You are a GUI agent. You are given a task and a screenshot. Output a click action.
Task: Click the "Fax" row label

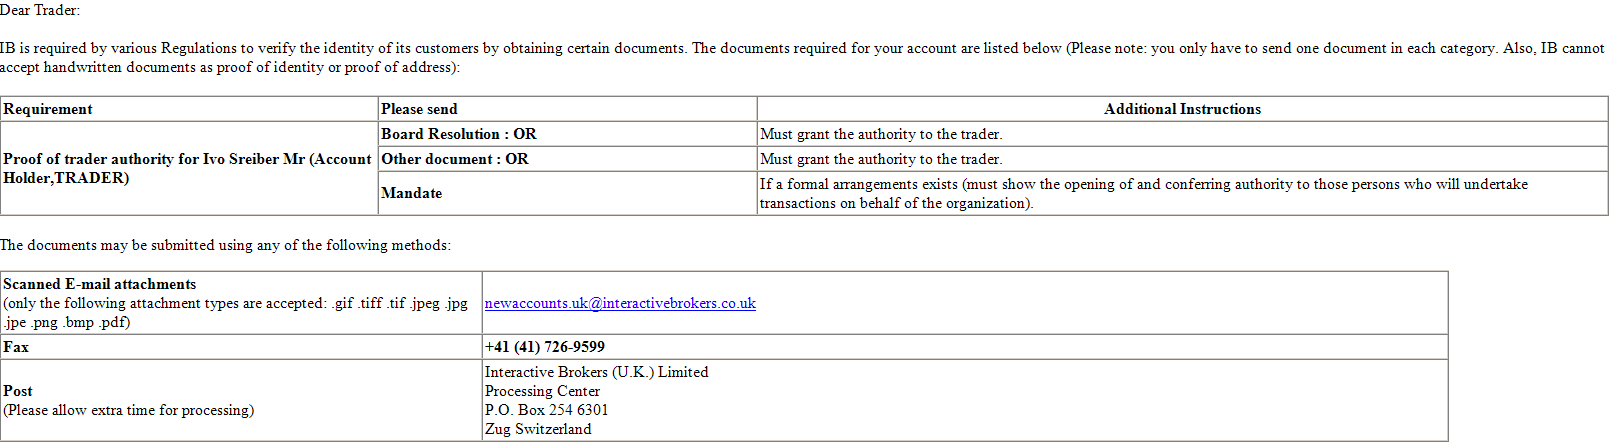click(16, 347)
